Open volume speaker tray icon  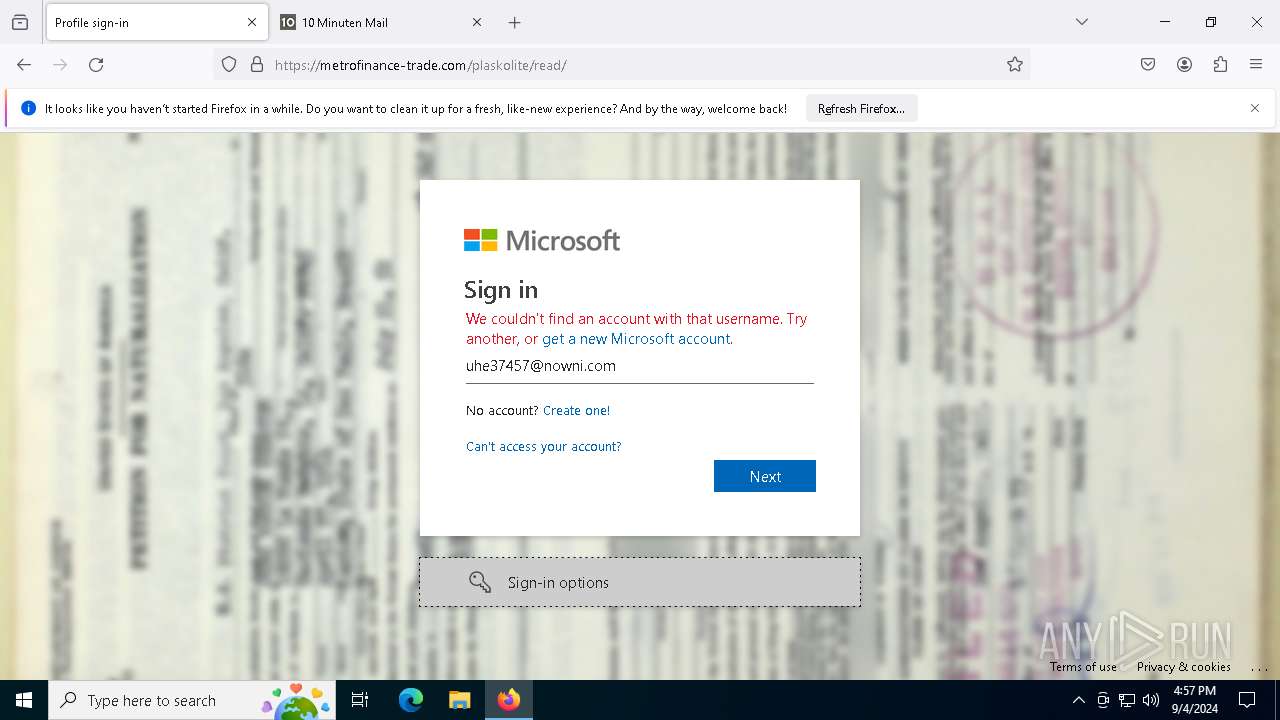(x=1151, y=700)
